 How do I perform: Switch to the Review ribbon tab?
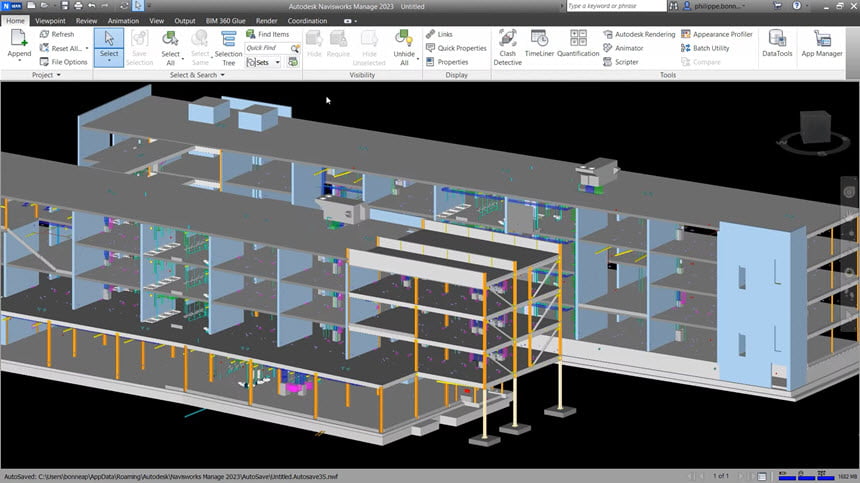click(86, 21)
